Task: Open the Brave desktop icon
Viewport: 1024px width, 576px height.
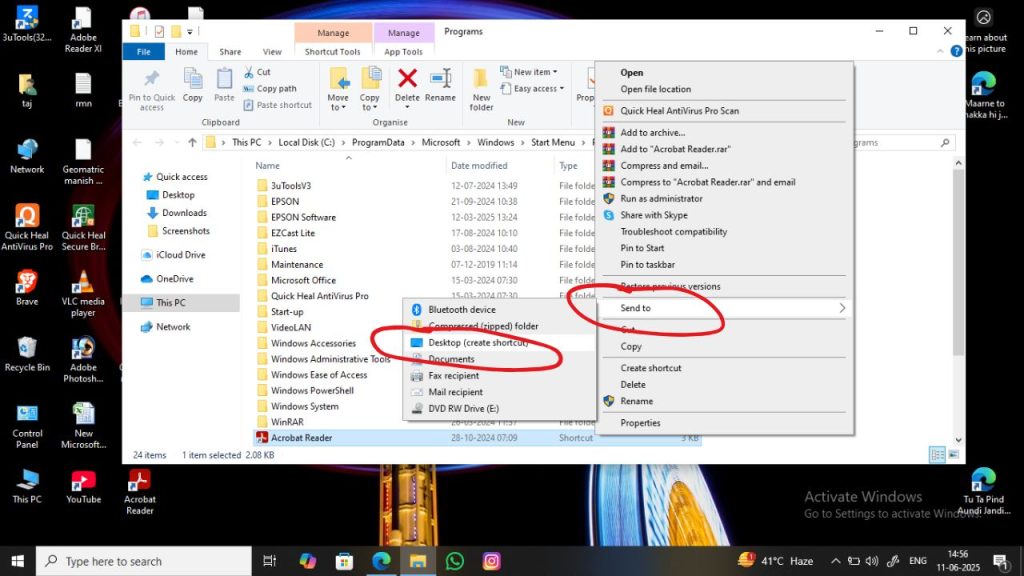Action: [x=27, y=288]
